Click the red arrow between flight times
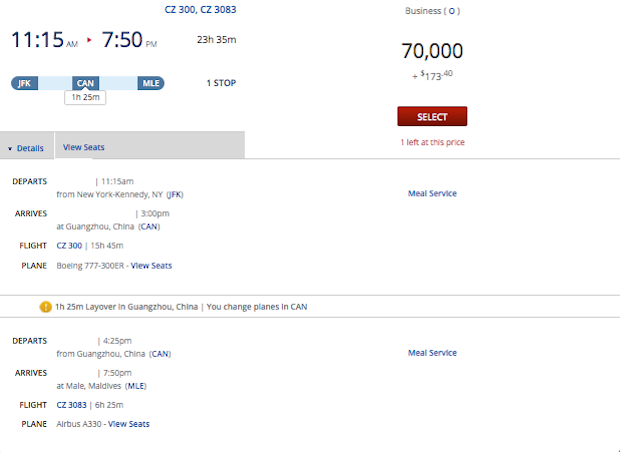Image resolution: width=620 pixels, height=452 pixels. 88,40
